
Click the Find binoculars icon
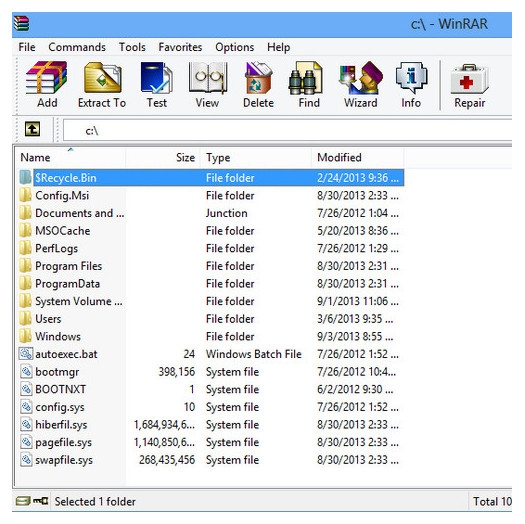tap(305, 78)
